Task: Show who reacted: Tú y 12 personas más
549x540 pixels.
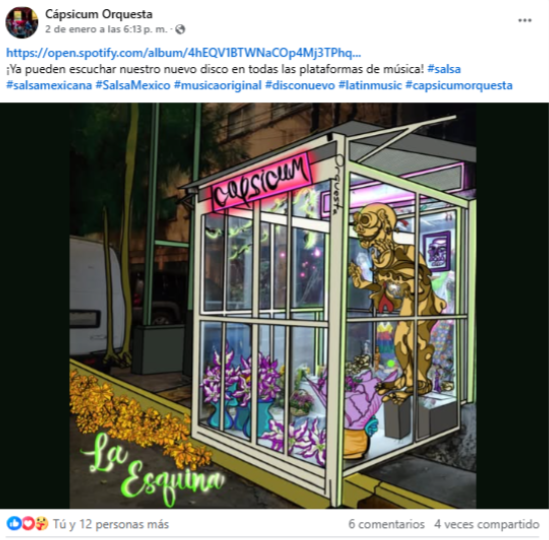Action: point(111,524)
